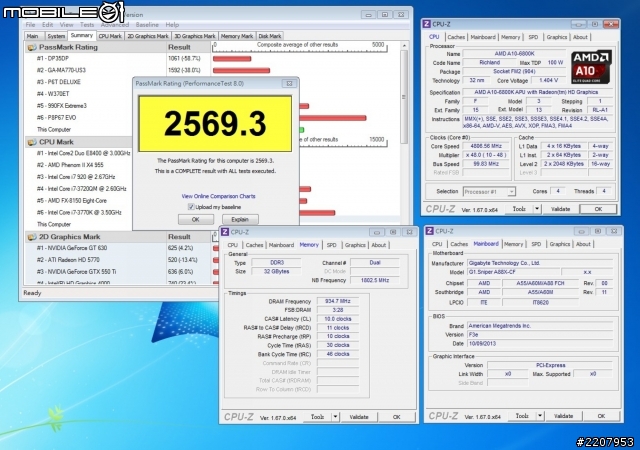
Task: Switch to the System tab in PerformanceTest
Action: [56, 36]
